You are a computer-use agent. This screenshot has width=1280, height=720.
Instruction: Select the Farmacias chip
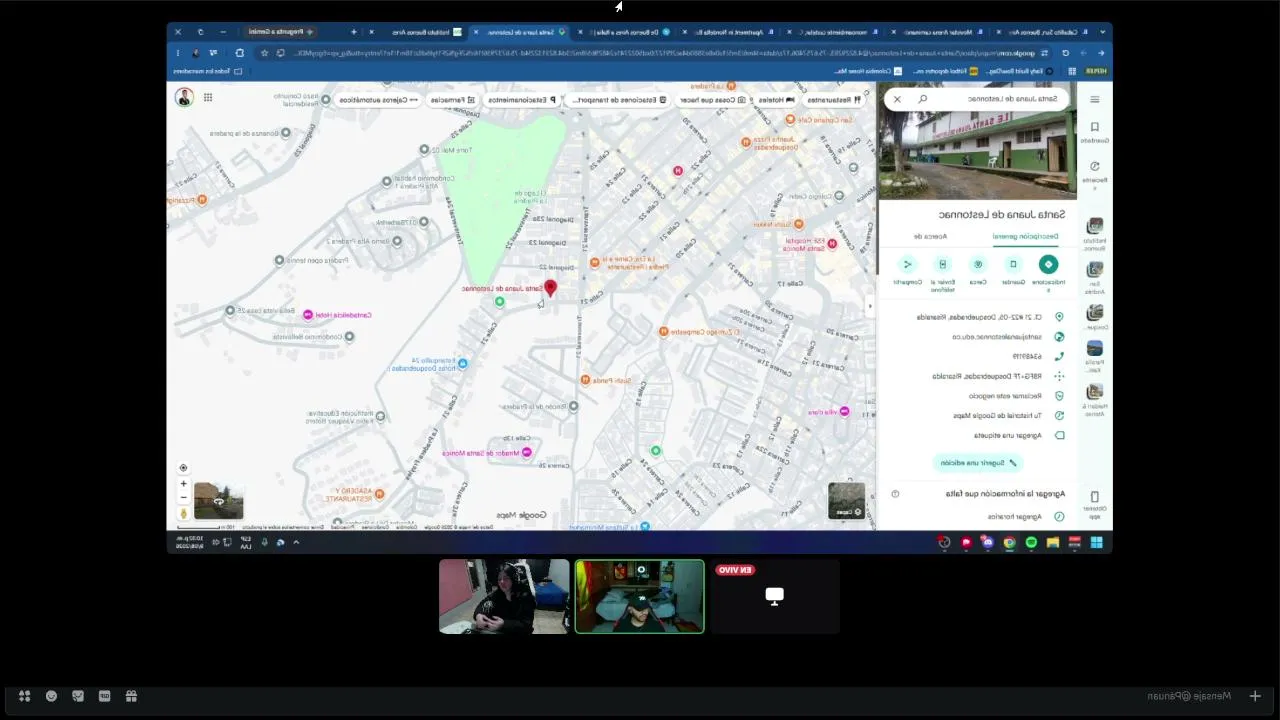coord(453,100)
